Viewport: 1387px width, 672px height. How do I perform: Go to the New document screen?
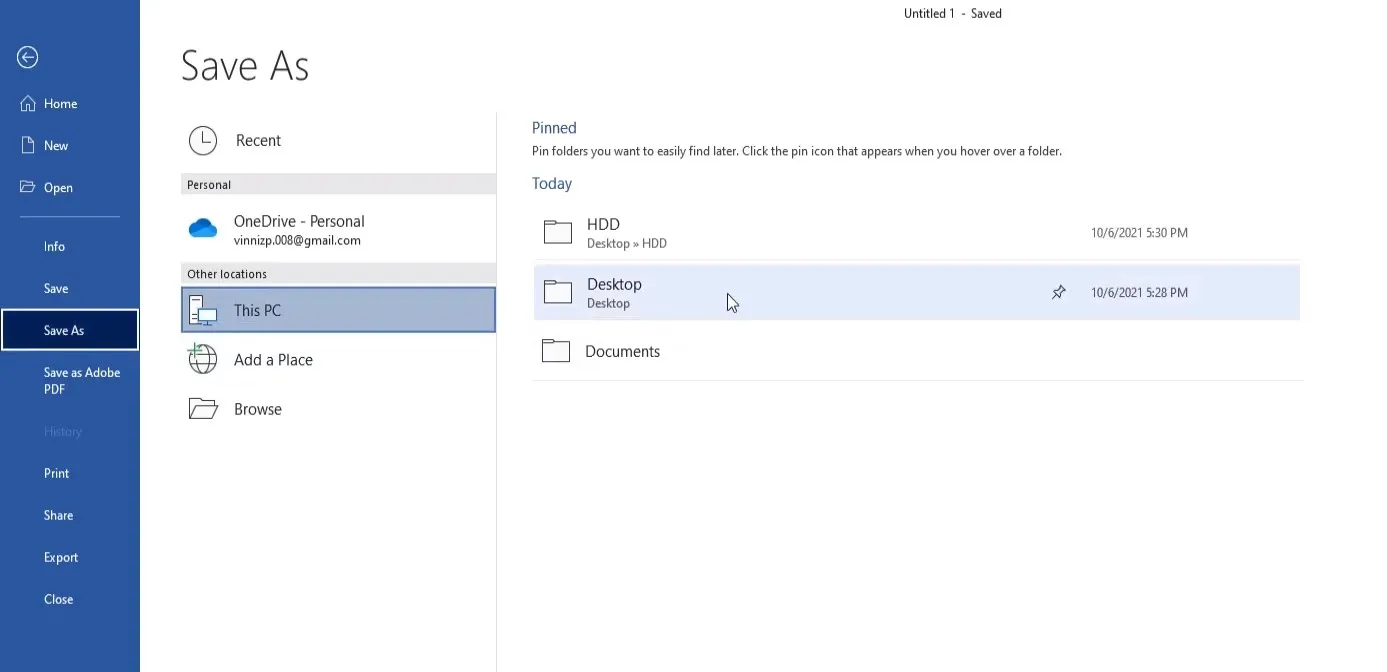tap(56, 145)
